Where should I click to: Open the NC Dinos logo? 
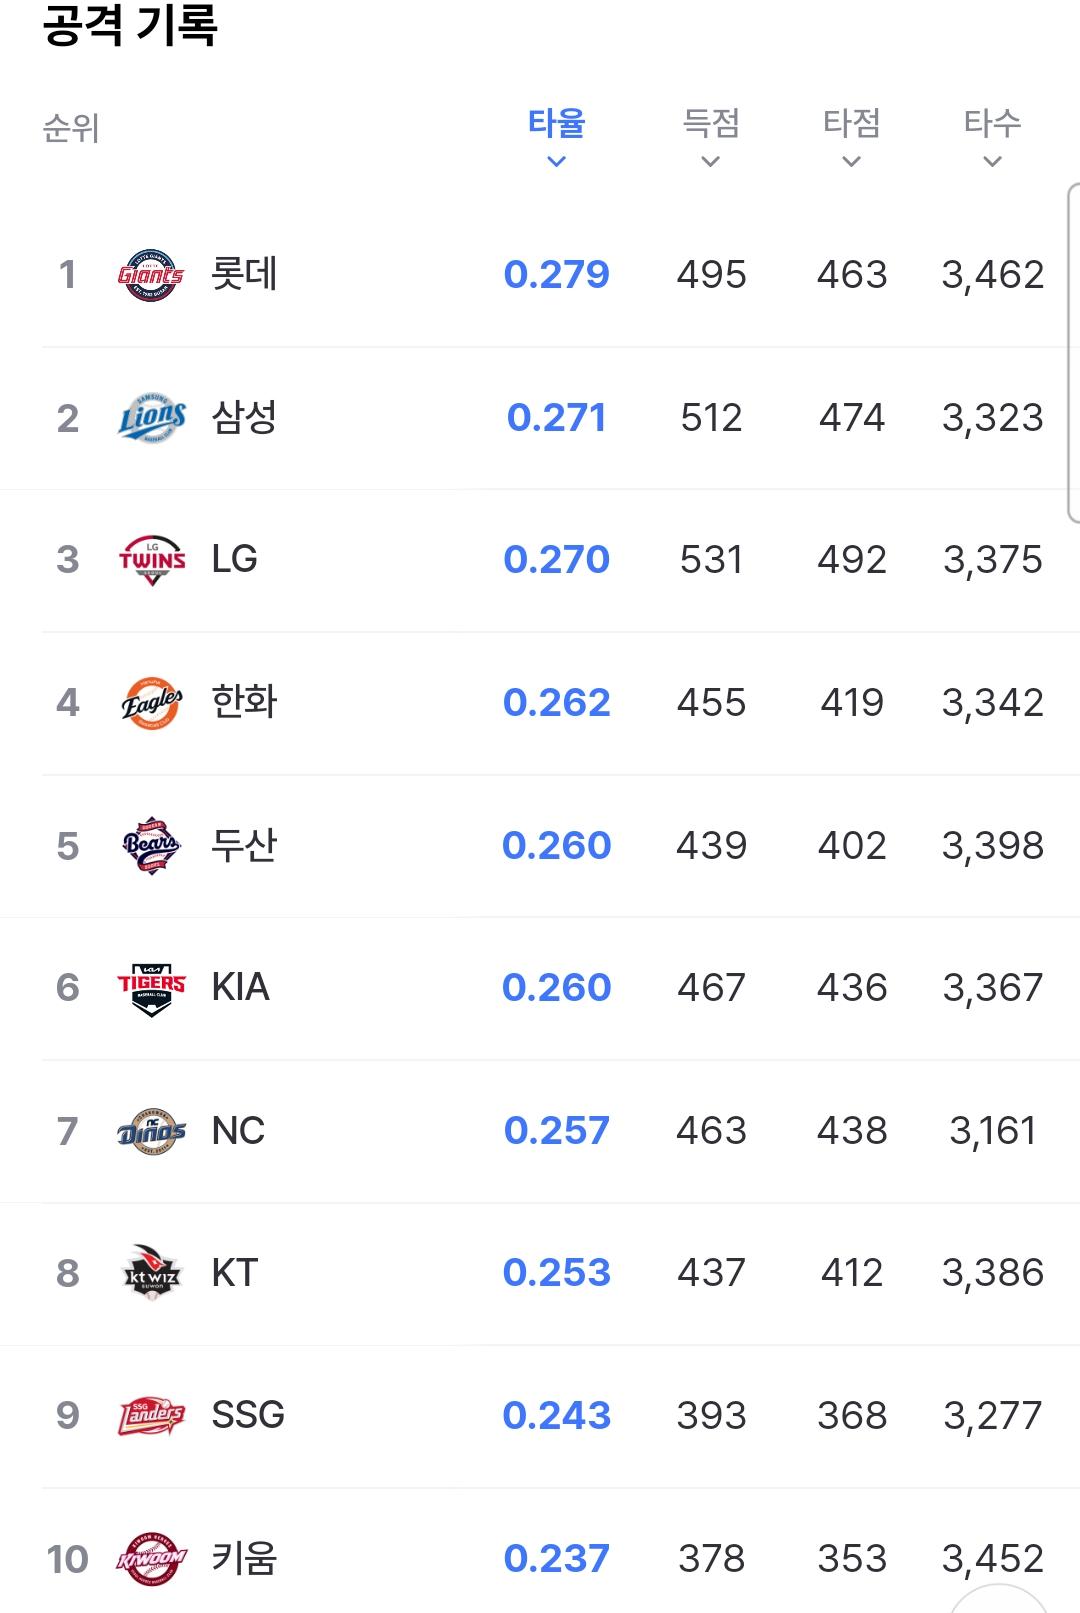(151, 1132)
